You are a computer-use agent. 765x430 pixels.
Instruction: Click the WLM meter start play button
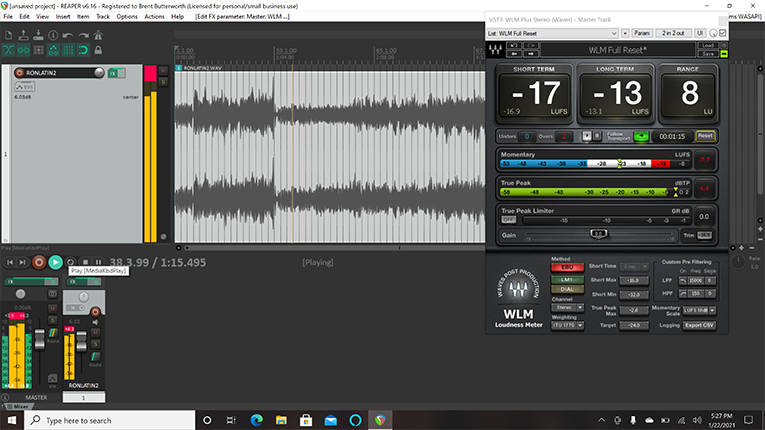587,136
